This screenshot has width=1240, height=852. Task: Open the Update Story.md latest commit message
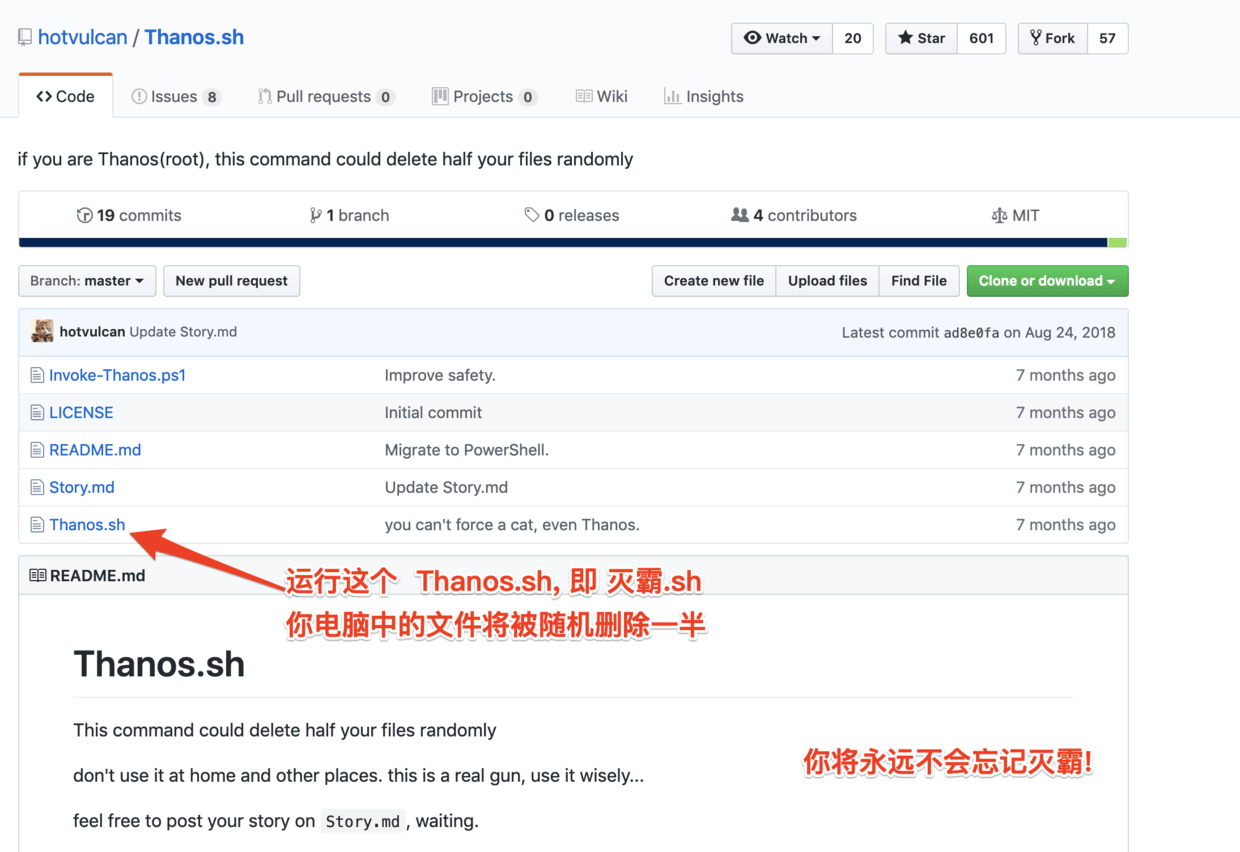[x=183, y=332]
